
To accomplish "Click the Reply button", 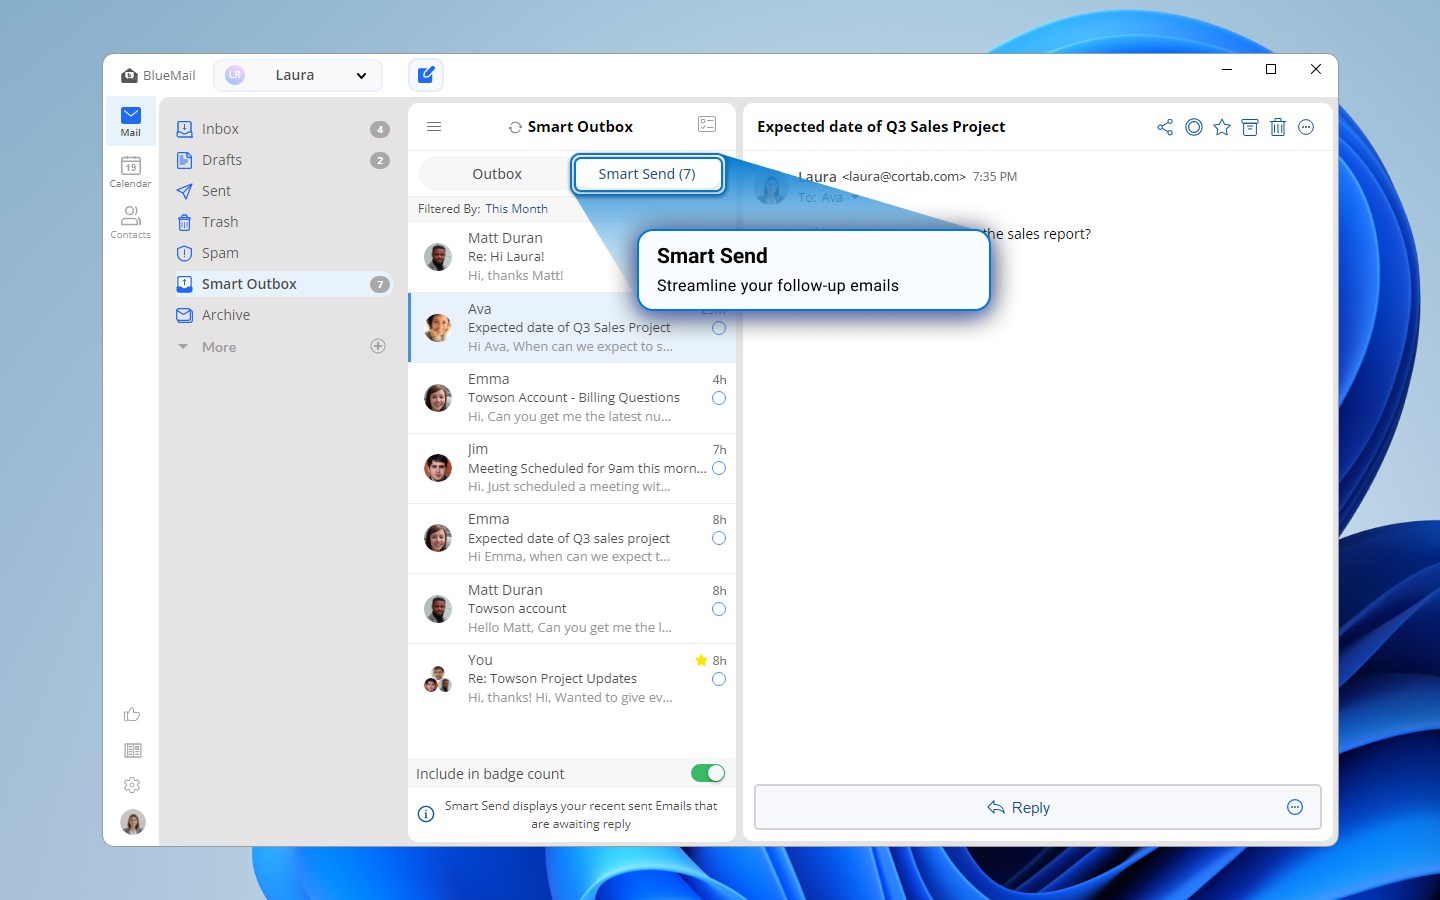I will 1018,807.
